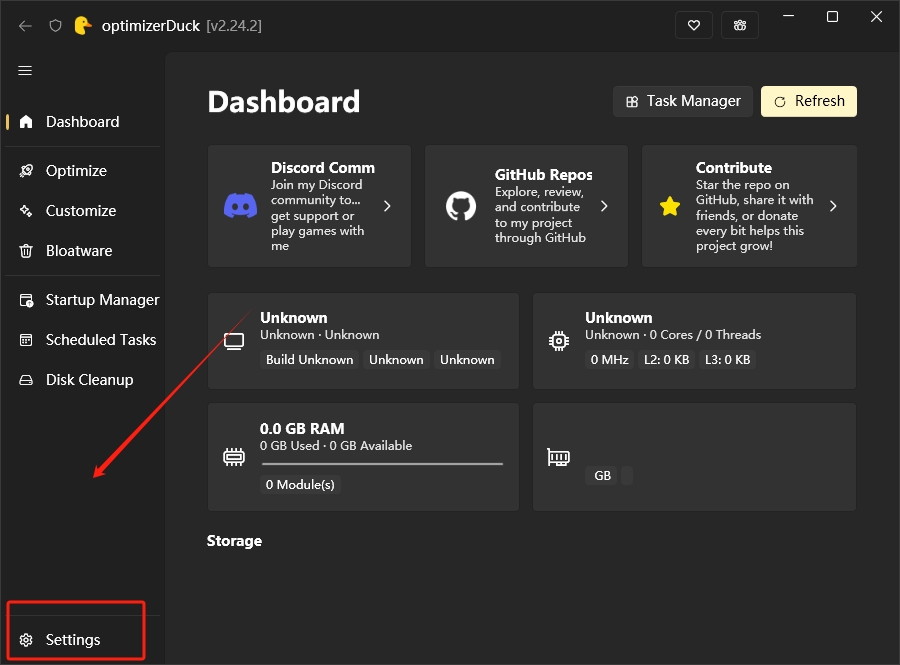Click the 0 MHz tag
The height and width of the screenshot is (665, 900).
[x=610, y=360]
